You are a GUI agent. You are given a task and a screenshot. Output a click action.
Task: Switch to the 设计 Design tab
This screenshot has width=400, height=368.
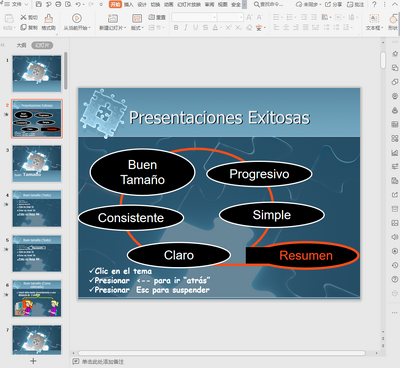coord(142,5)
